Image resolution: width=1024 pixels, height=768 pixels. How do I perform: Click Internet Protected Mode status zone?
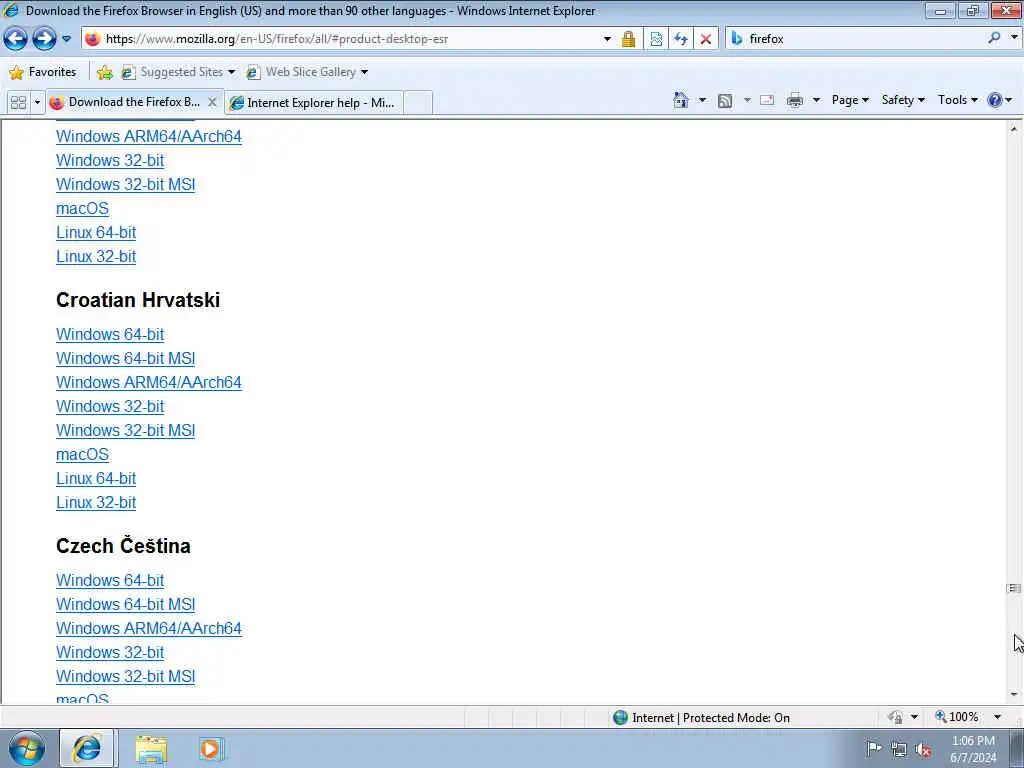point(701,718)
